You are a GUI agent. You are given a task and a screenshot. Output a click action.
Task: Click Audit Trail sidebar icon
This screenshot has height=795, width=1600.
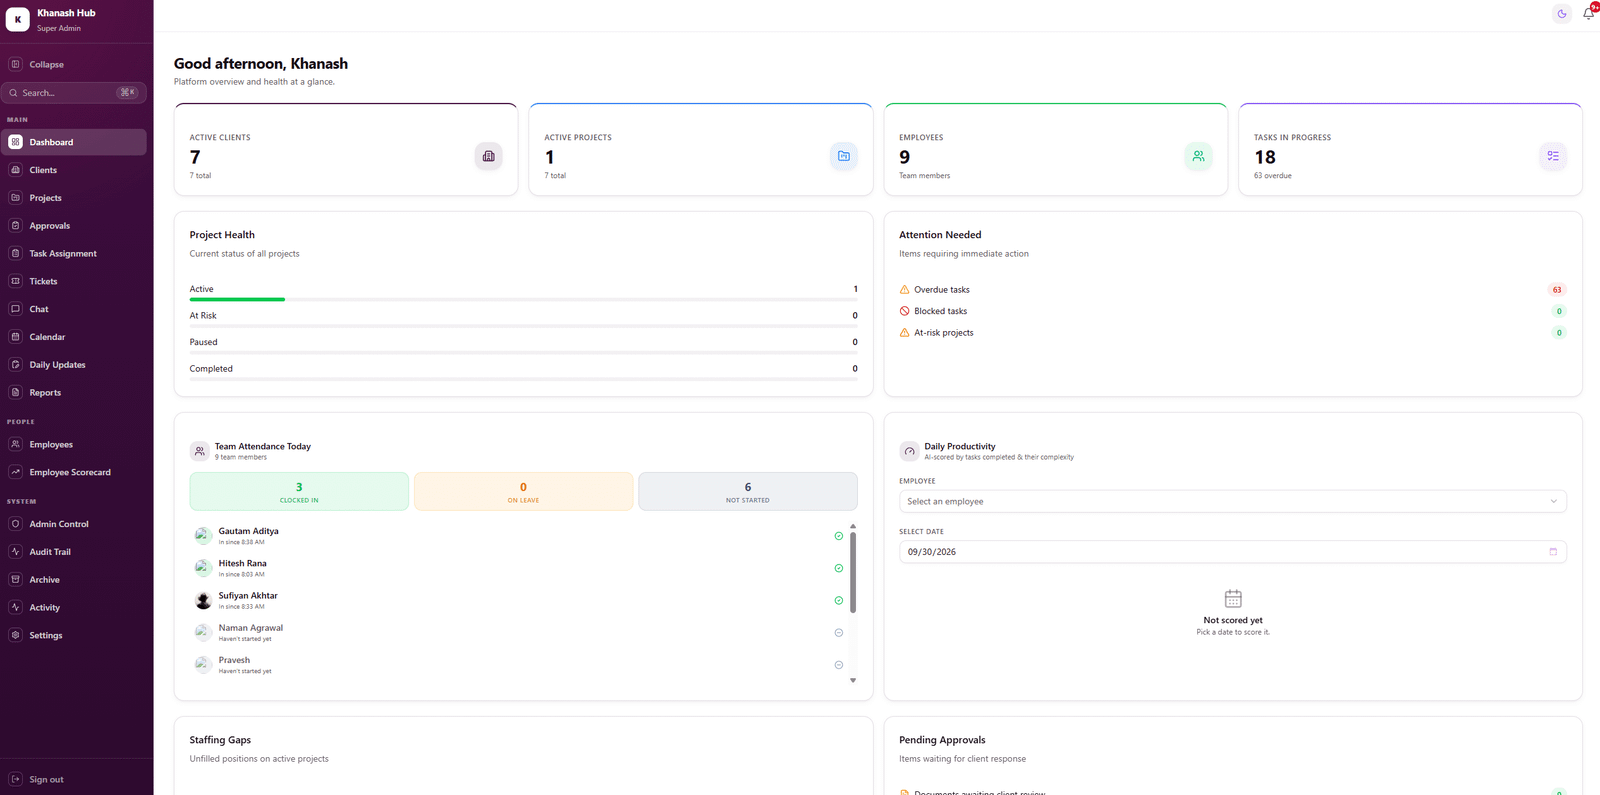[x=15, y=552]
